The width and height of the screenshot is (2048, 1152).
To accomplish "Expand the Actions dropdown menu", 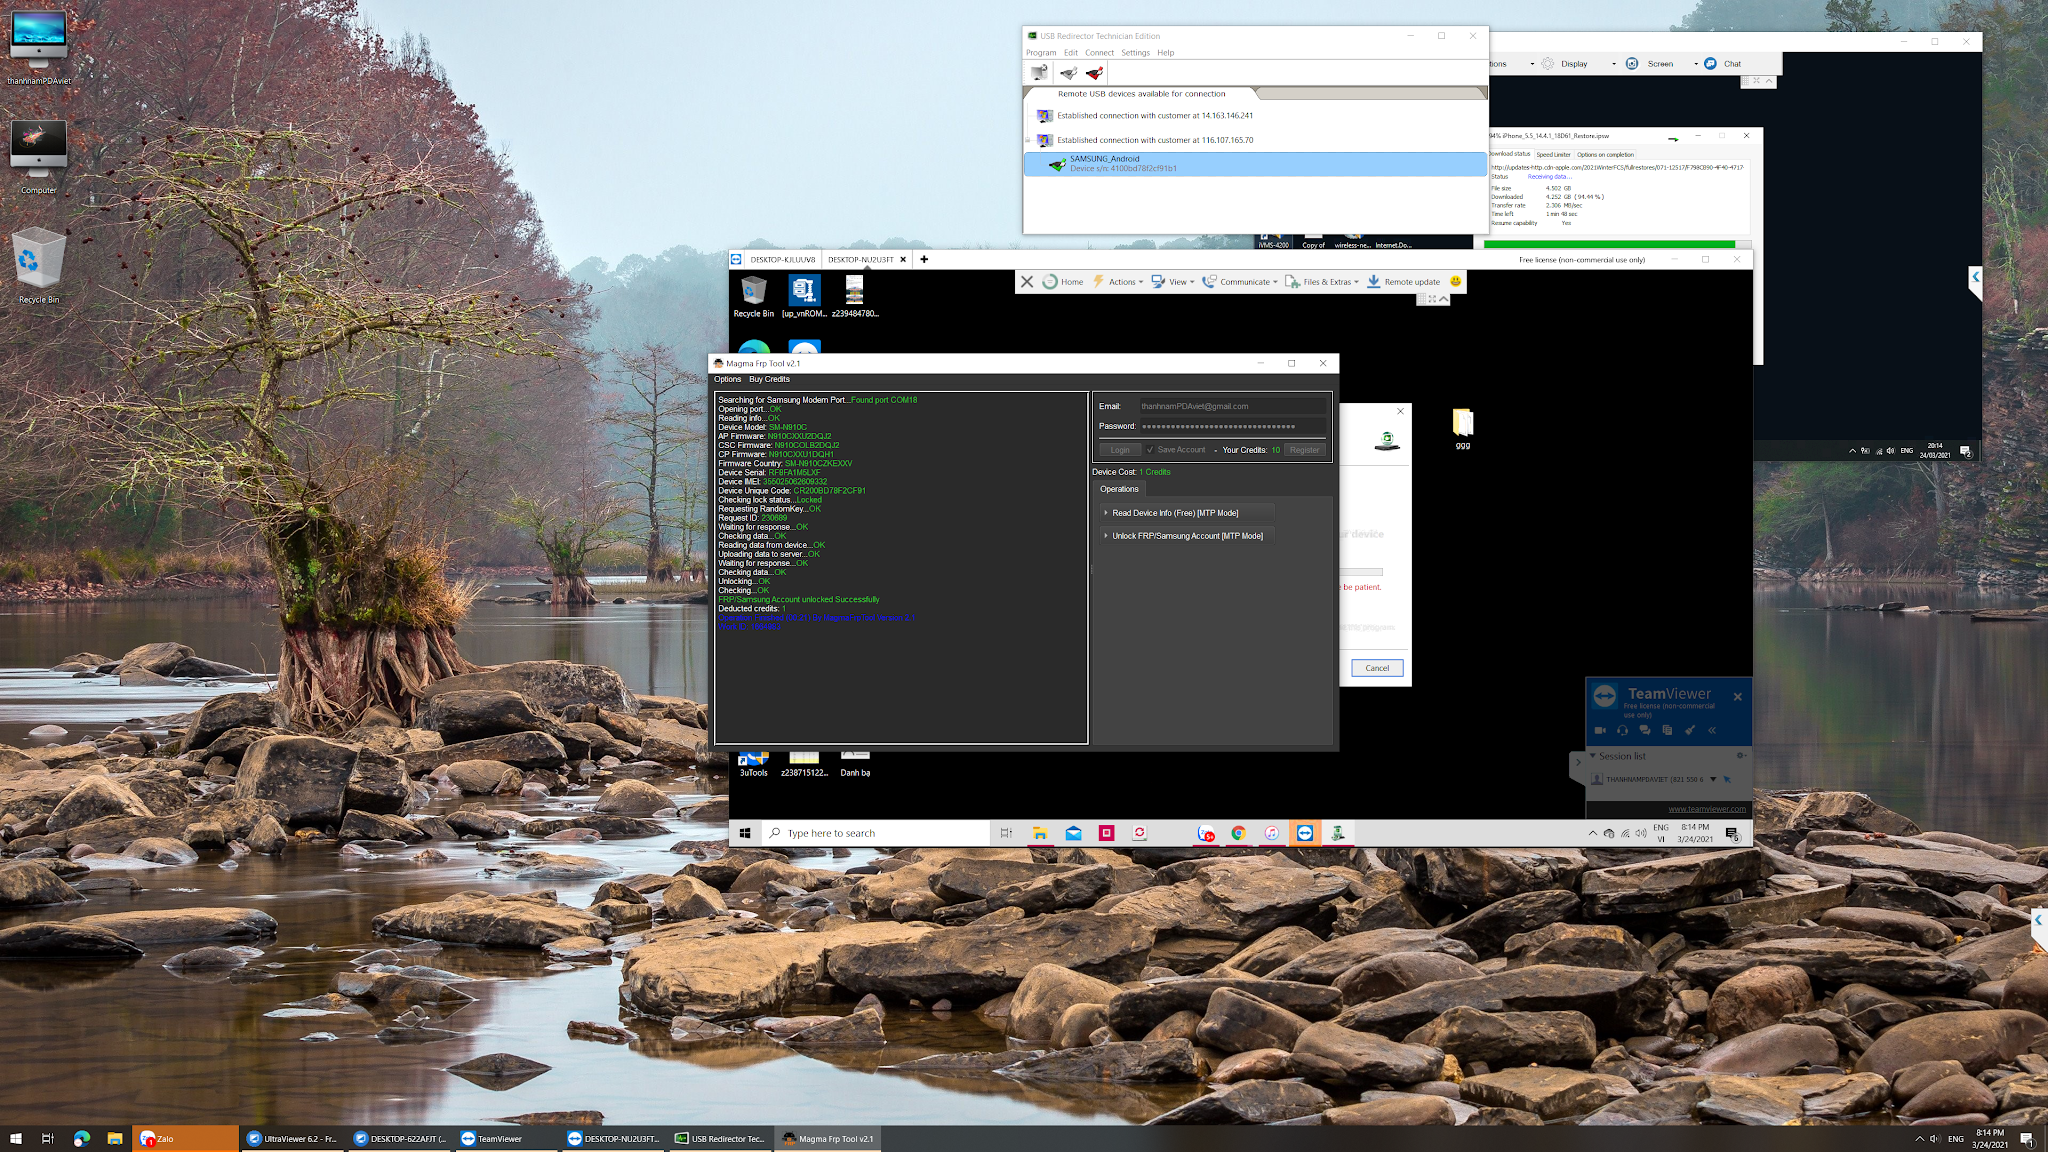I will (1125, 282).
